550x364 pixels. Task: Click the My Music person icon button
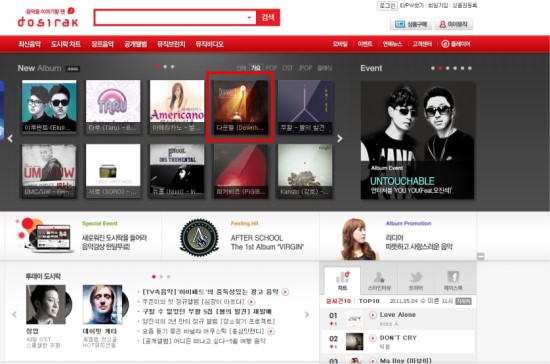pos(454,24)
